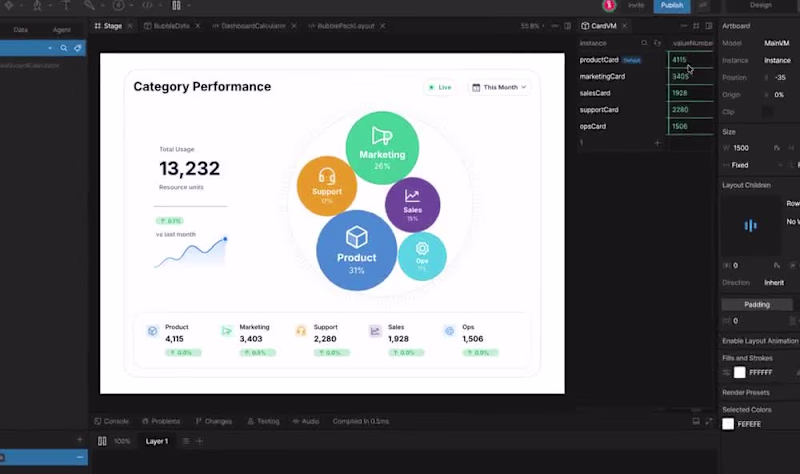The image size is (800, 474).
Task: Open the canvas zoom percentage dropdown
Action: point(532,26)
